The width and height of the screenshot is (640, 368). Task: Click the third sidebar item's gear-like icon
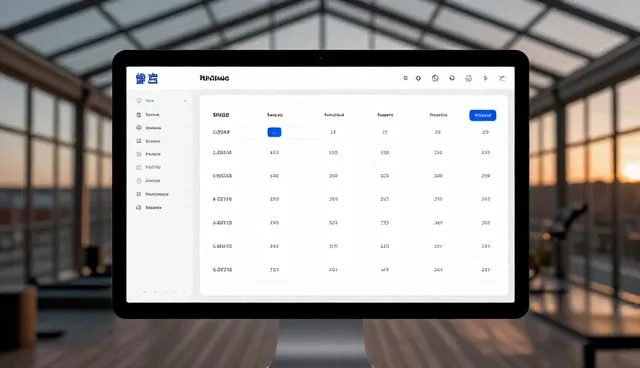139,128
